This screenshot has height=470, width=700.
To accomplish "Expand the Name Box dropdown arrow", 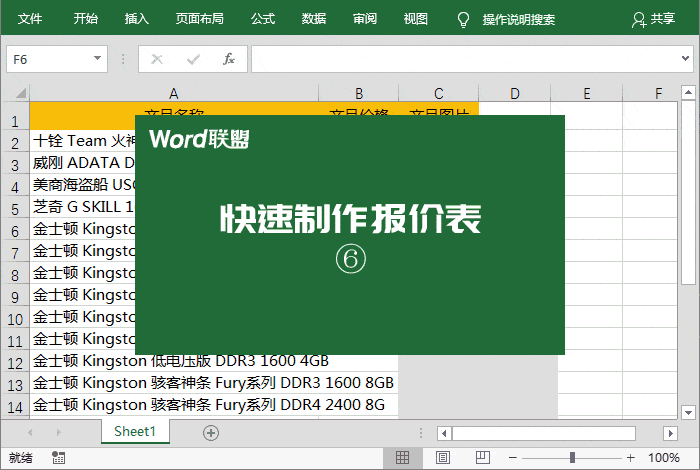I will (x=97, y=58).
